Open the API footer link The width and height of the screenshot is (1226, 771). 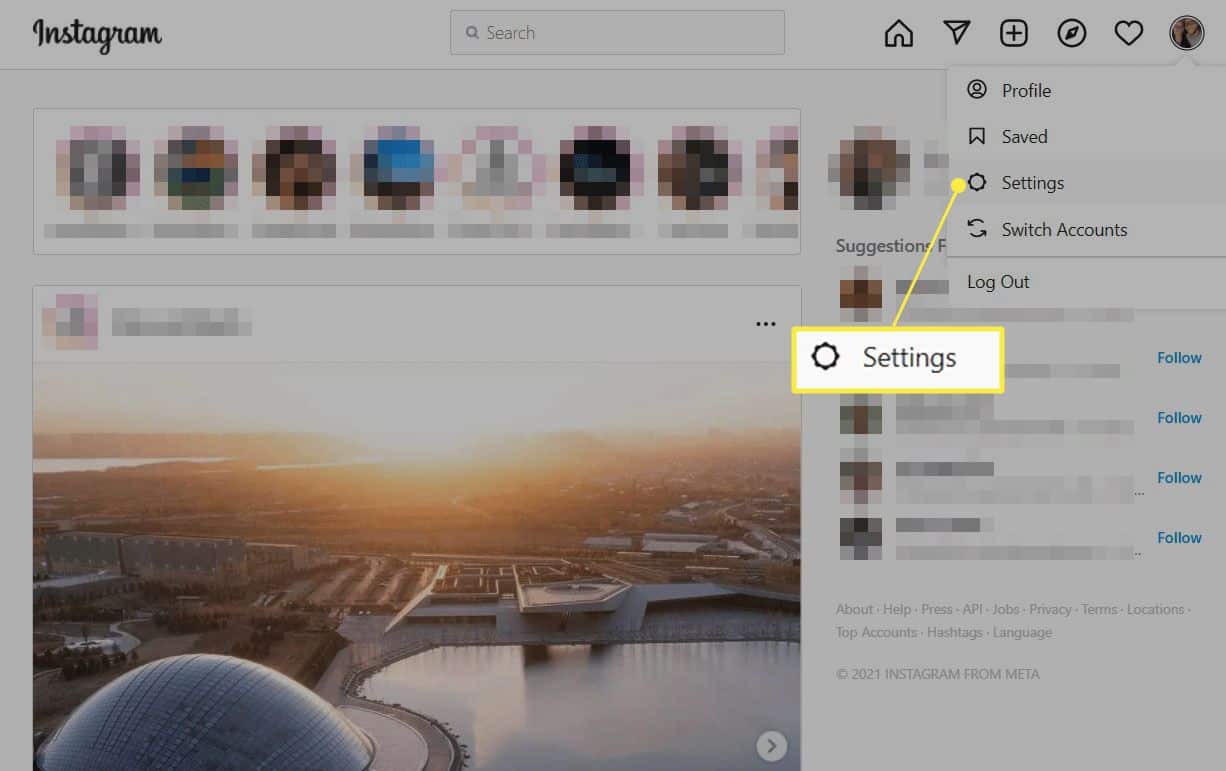(x=973, y=609)
